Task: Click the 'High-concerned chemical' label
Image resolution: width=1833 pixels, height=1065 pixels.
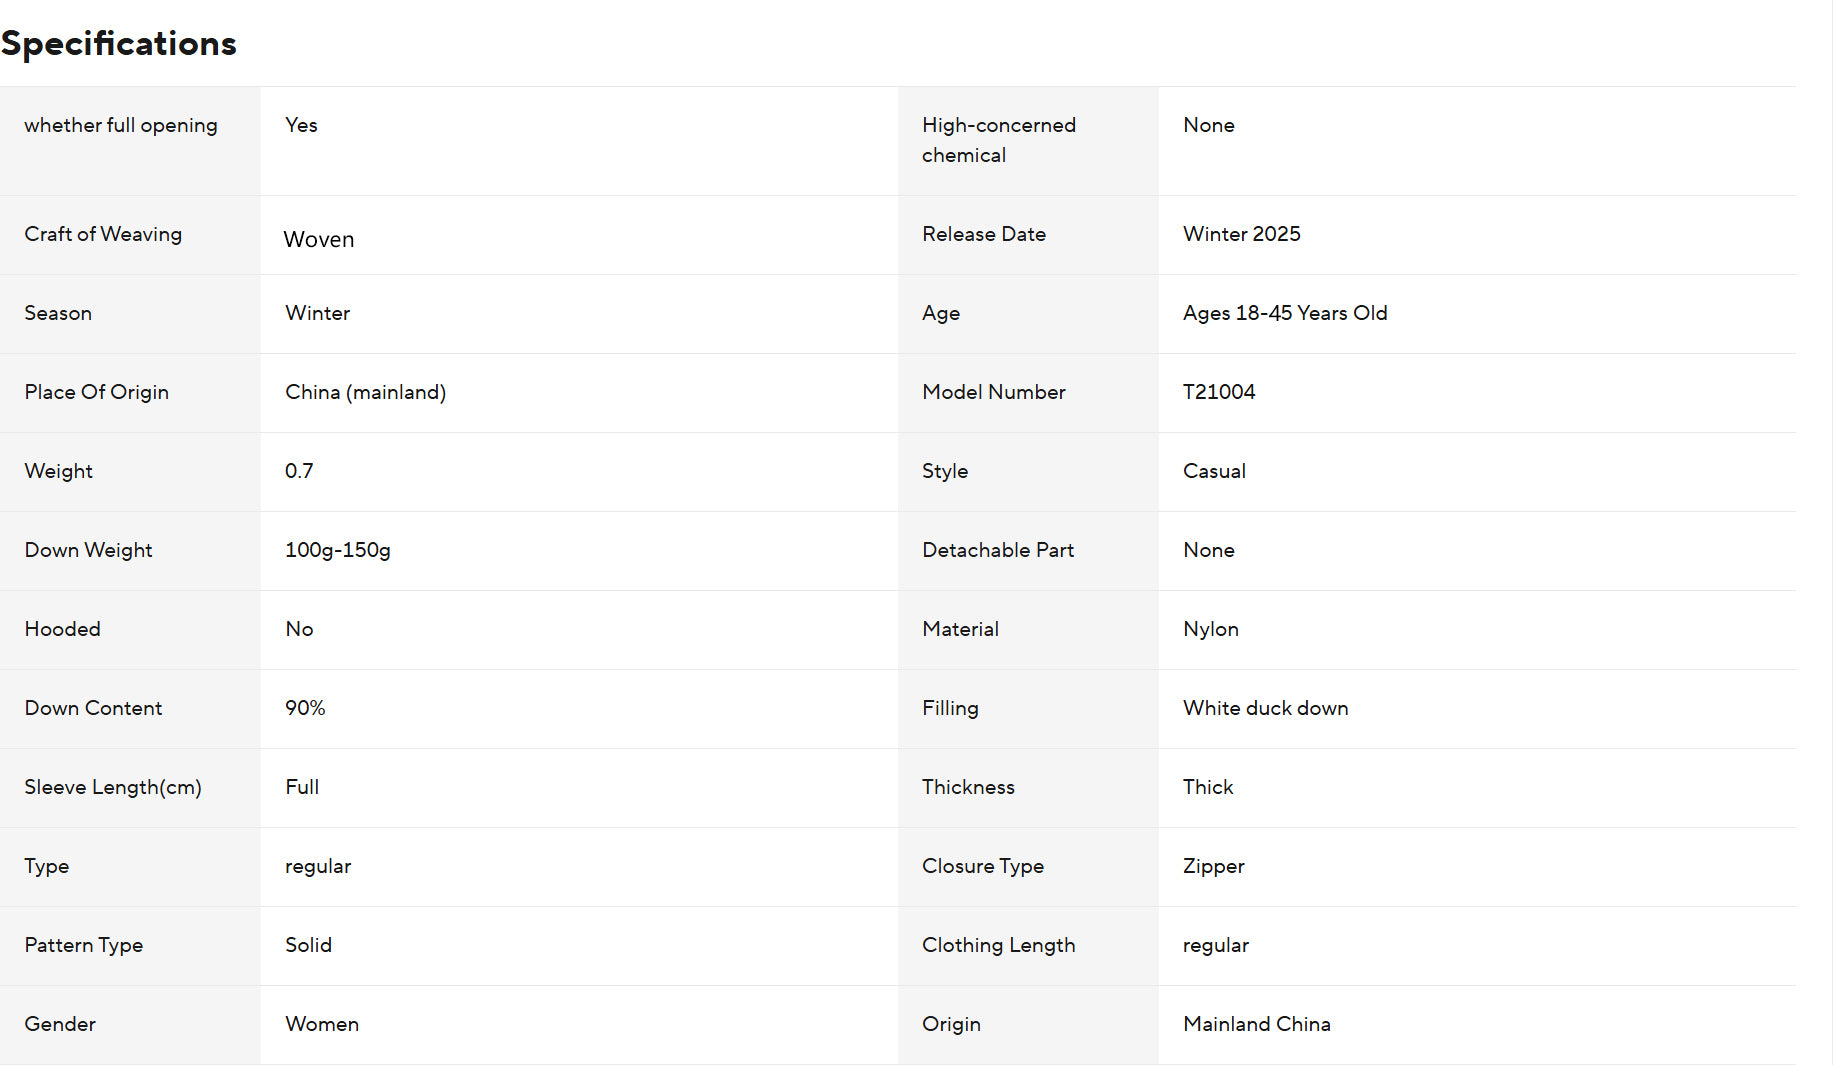Action: point(998,140)
